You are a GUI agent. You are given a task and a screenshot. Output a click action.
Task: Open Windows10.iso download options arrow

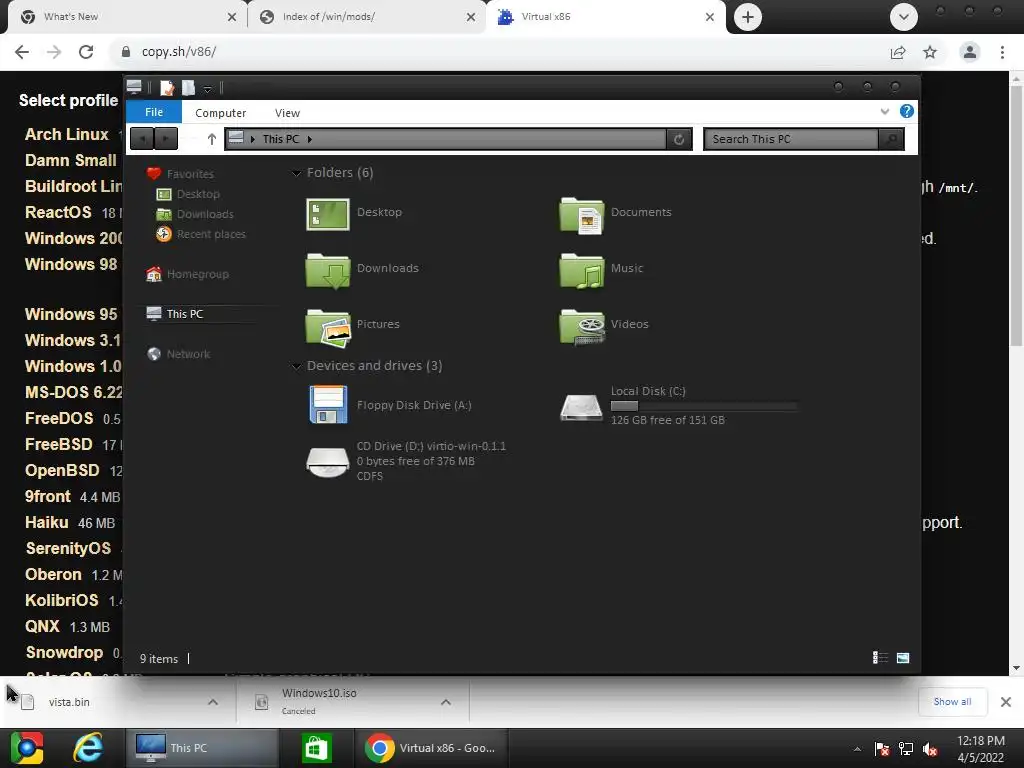(x=446, y=702)
